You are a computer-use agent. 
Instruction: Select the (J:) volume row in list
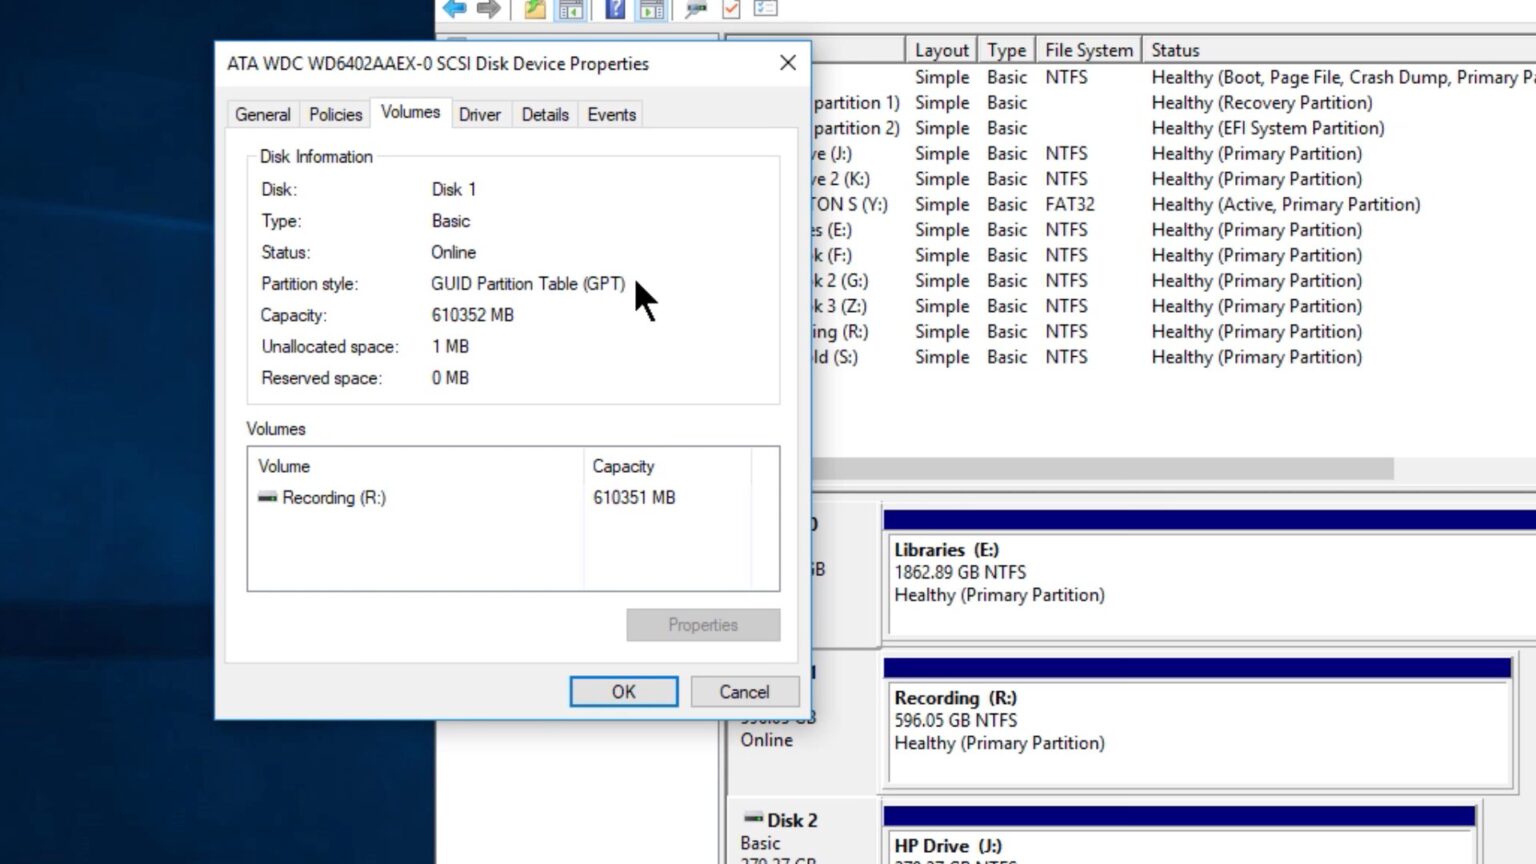pyautogui.click(x=1174, y=153)
